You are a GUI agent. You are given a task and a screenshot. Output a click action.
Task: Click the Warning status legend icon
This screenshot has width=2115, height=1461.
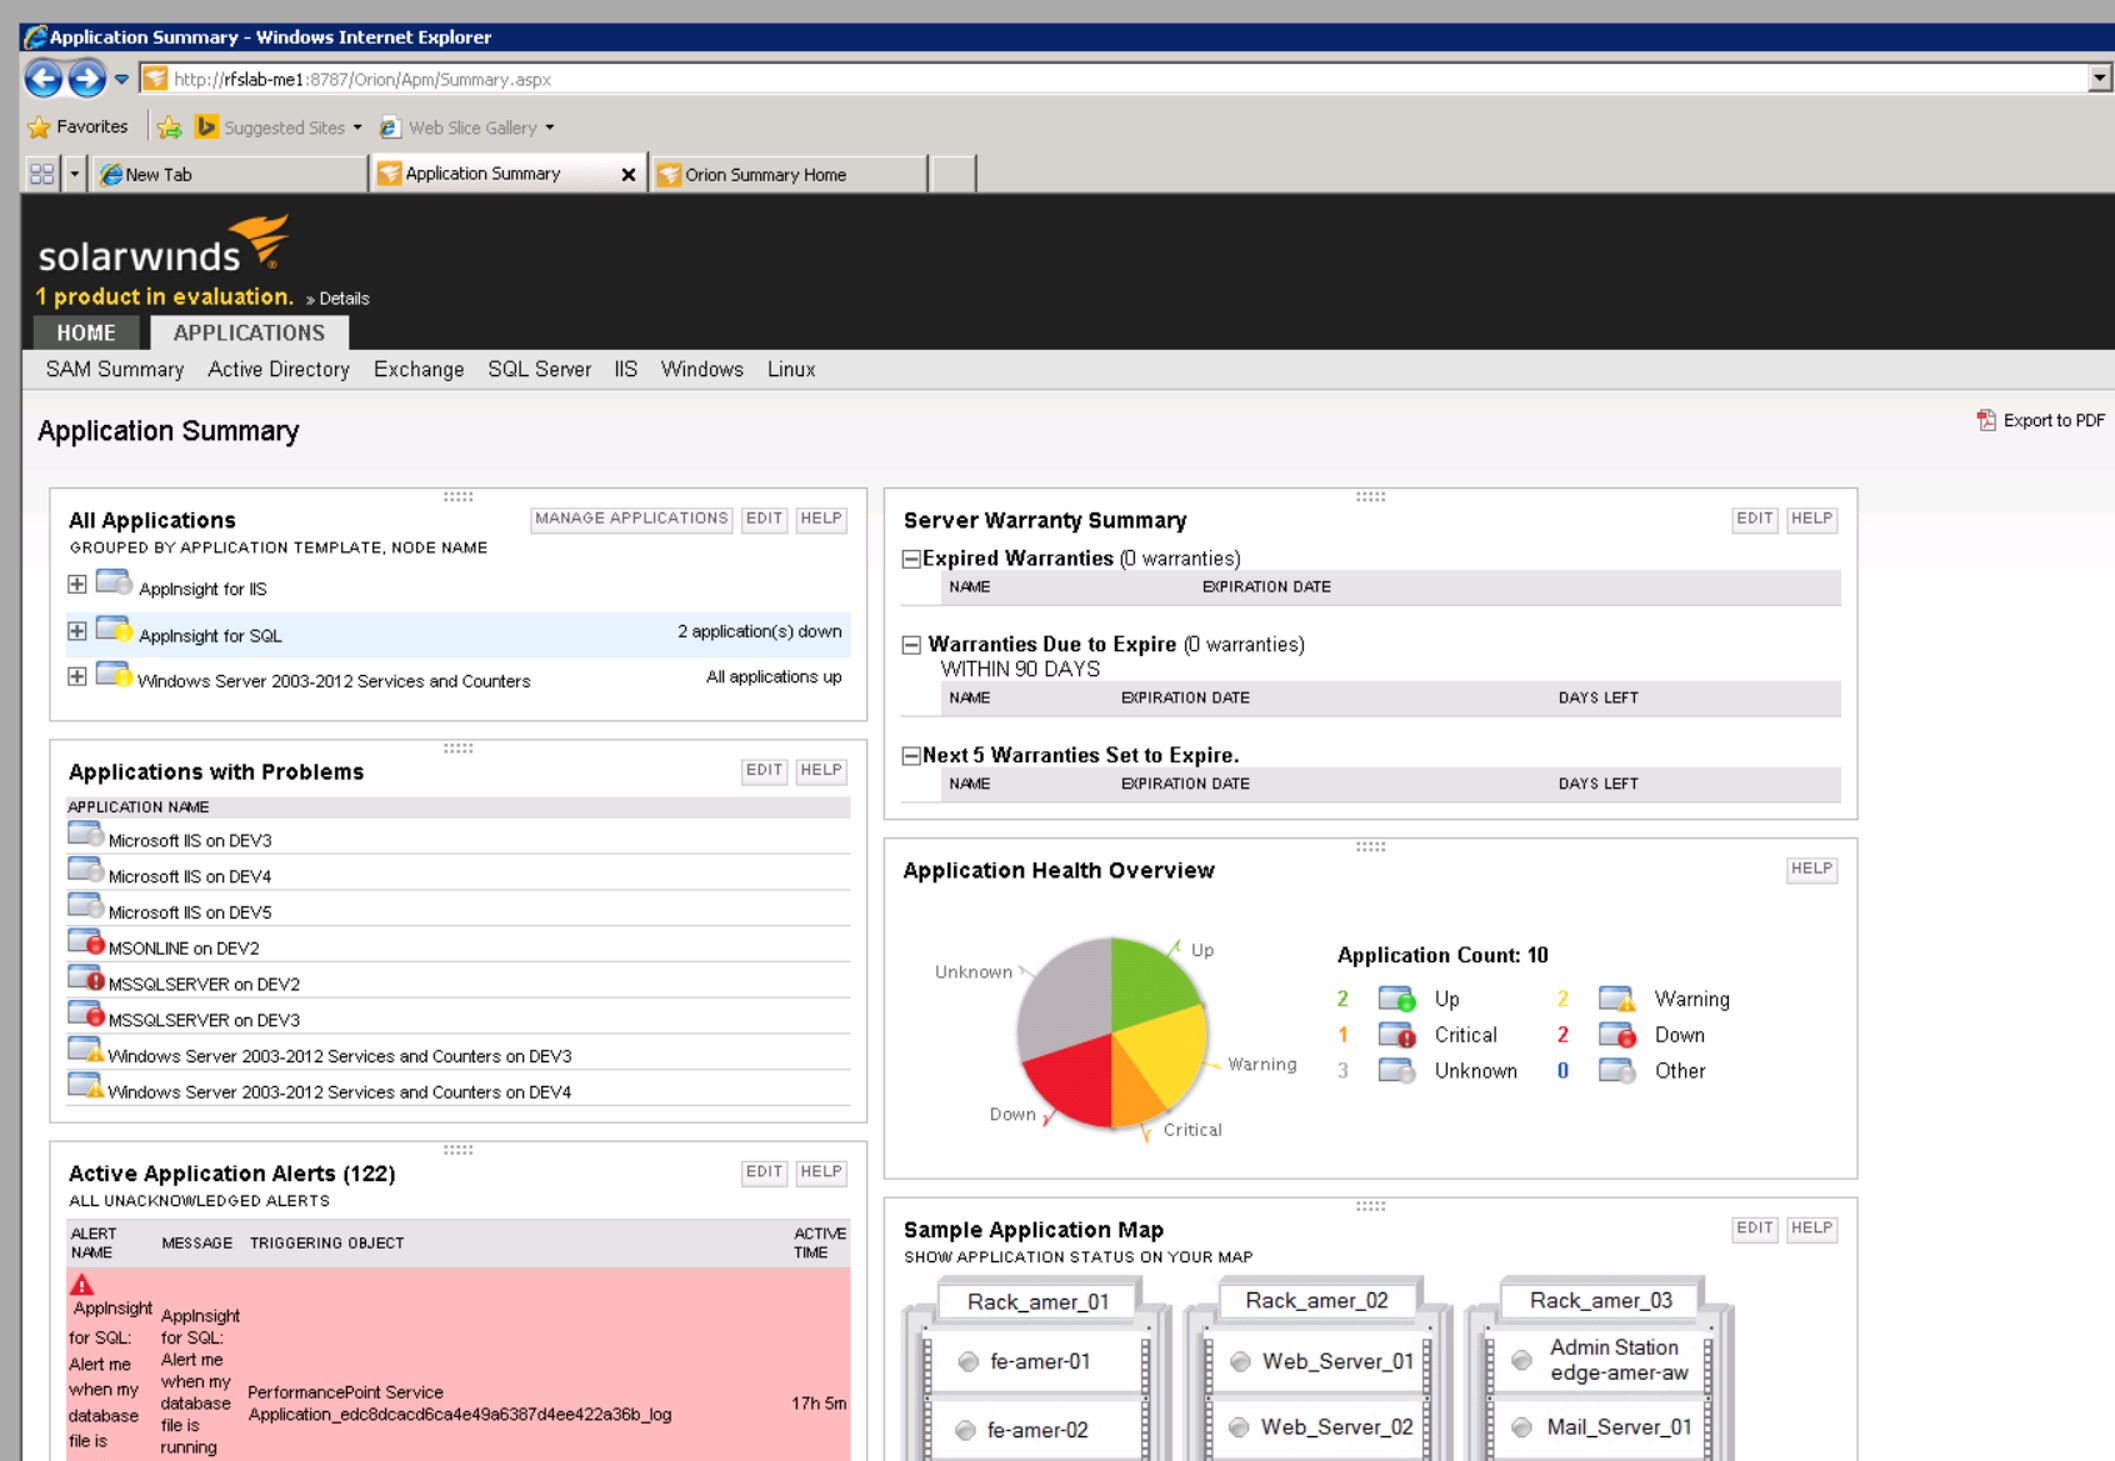[x=1617, y=999]
